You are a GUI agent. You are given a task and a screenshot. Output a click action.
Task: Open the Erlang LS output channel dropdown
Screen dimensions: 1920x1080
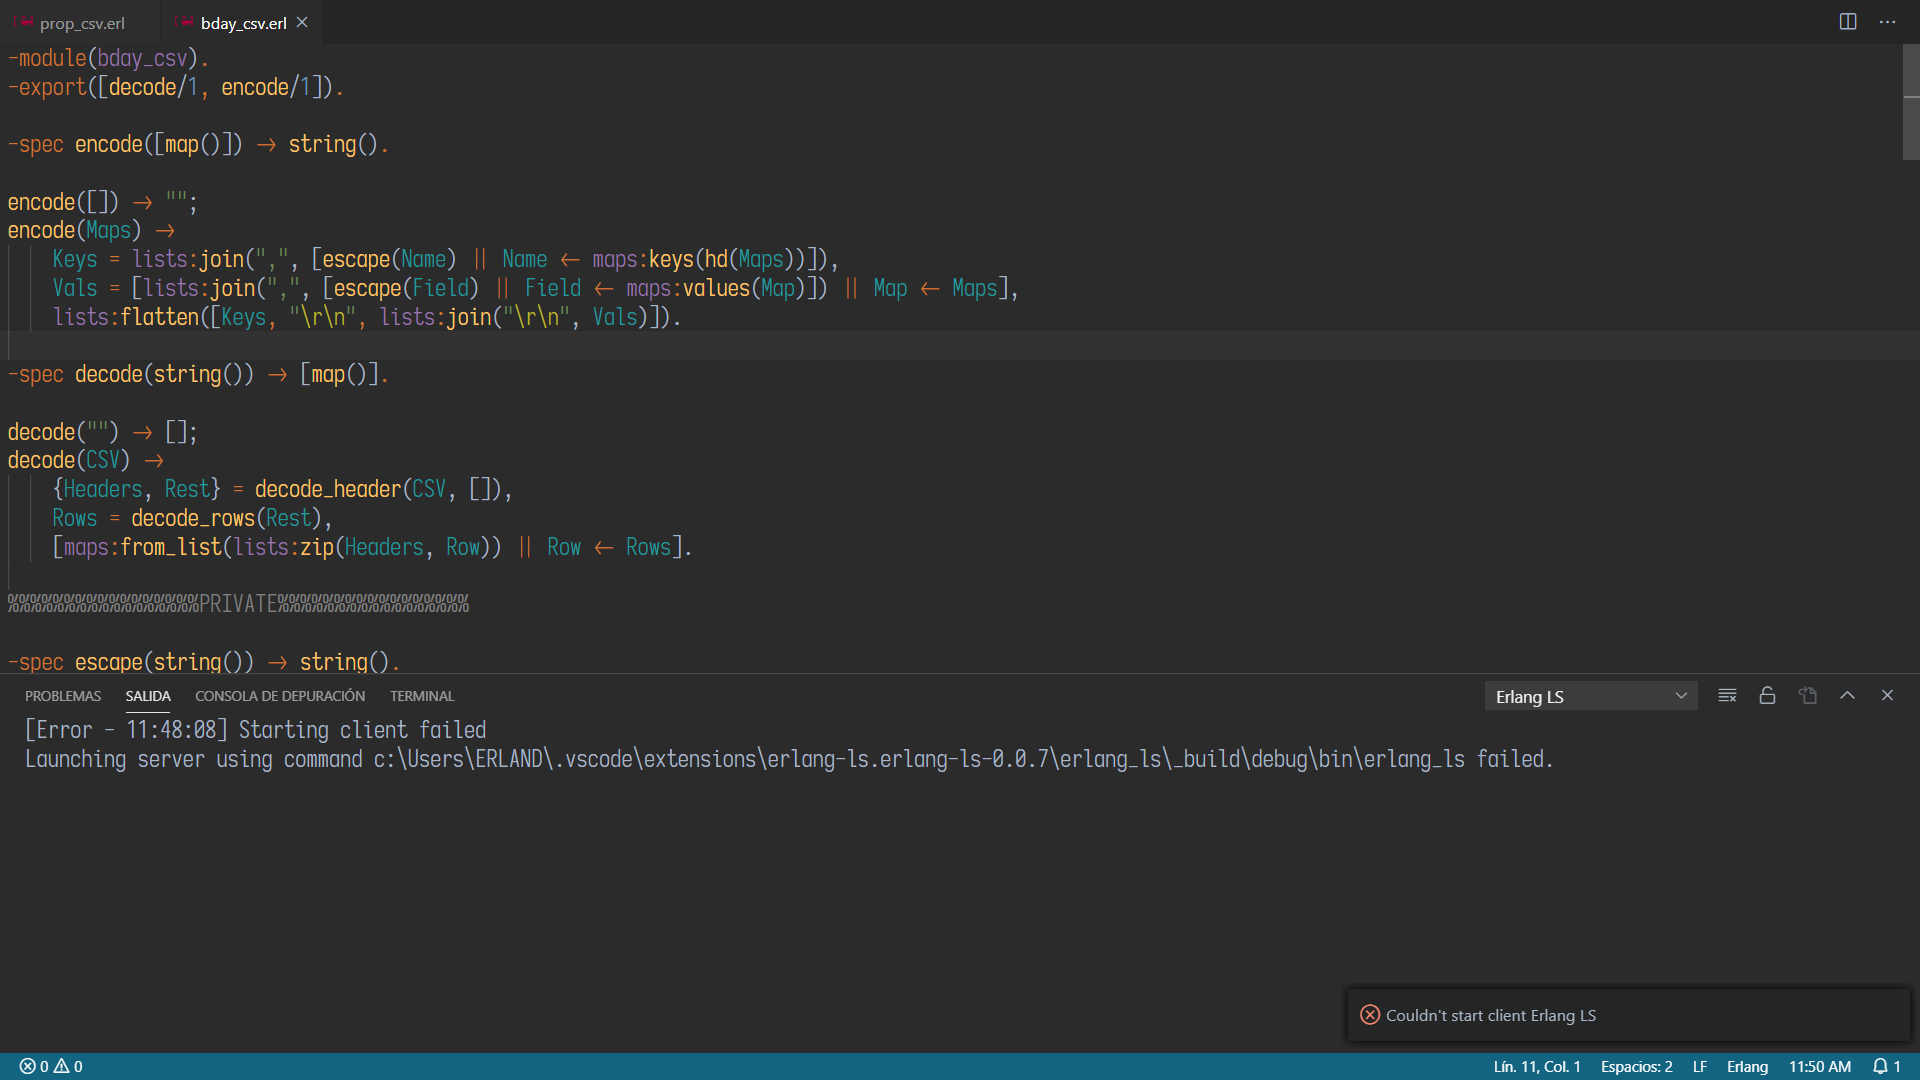1590,697
